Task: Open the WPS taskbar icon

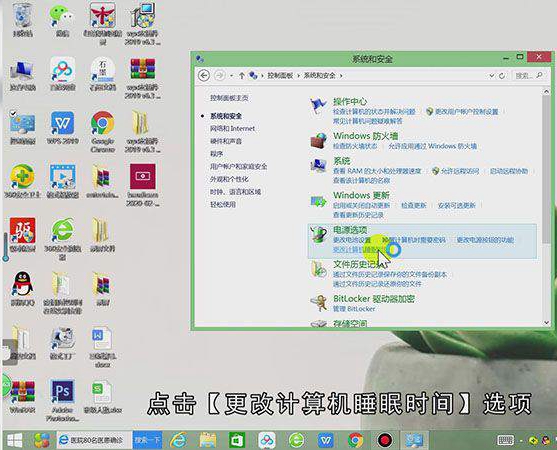Action: coord(326,440)
